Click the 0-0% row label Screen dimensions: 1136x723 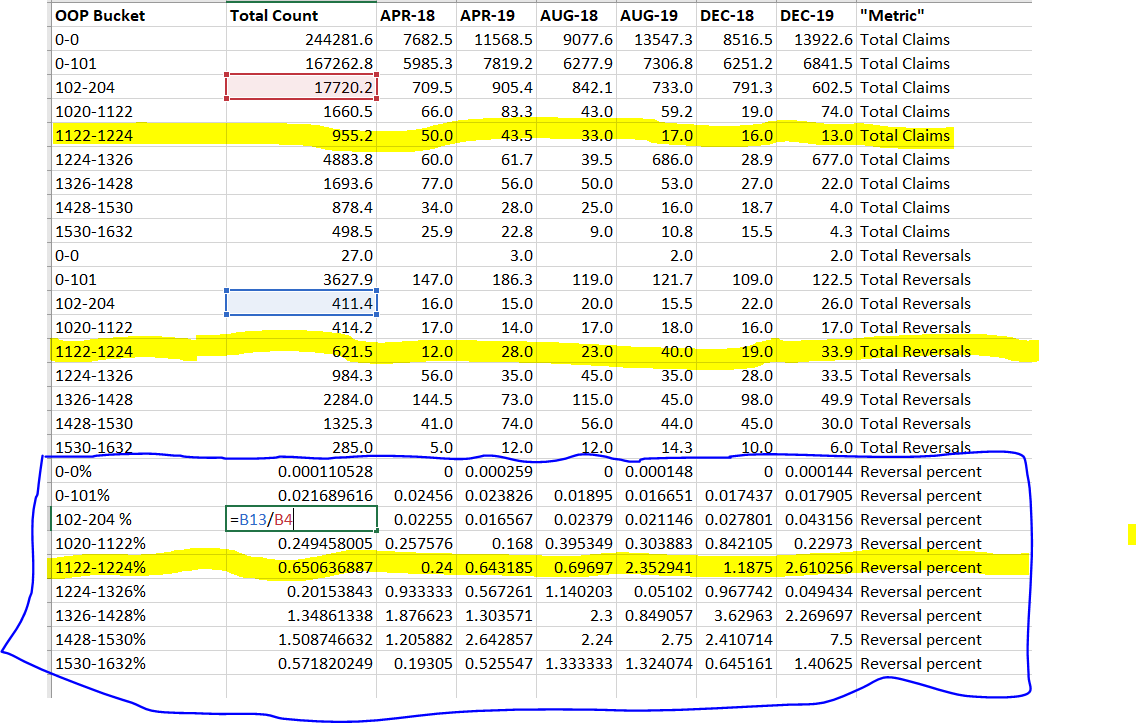(x=139, y=472)
